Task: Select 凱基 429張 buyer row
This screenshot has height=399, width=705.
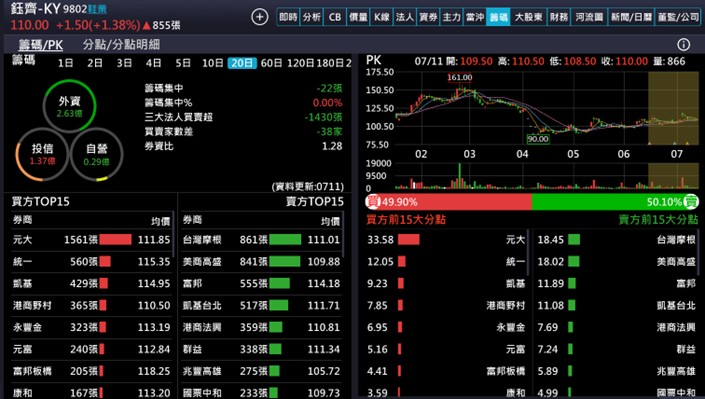Action: 92,283
